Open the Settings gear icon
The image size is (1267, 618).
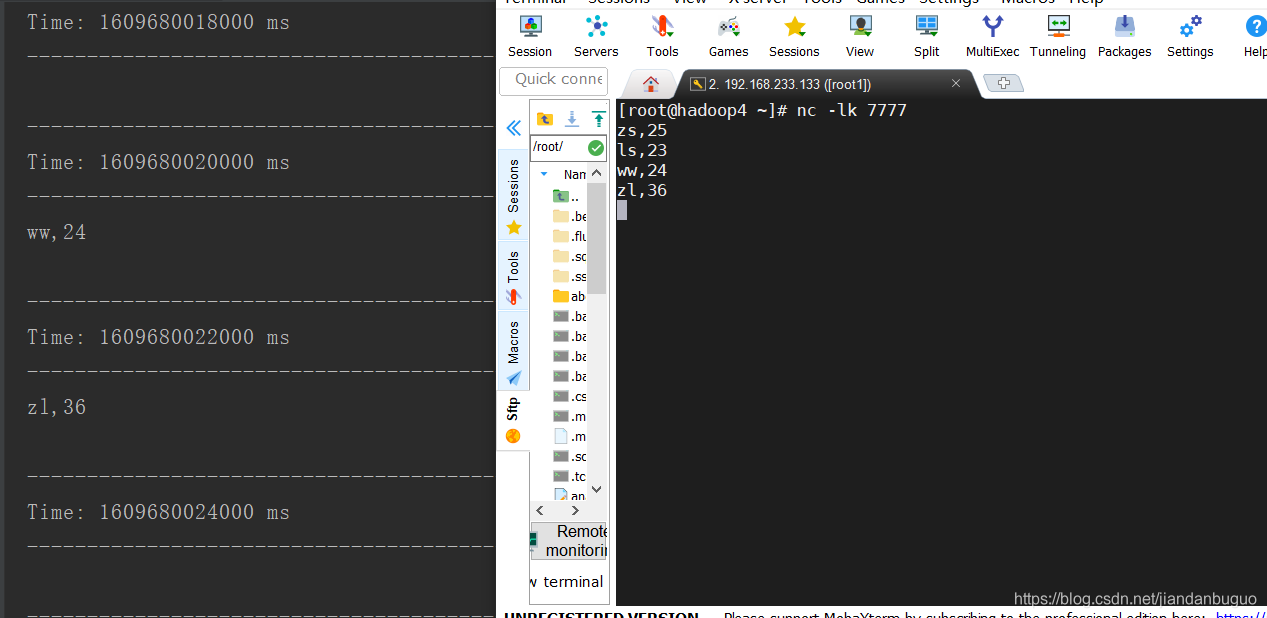point(1190,36)
